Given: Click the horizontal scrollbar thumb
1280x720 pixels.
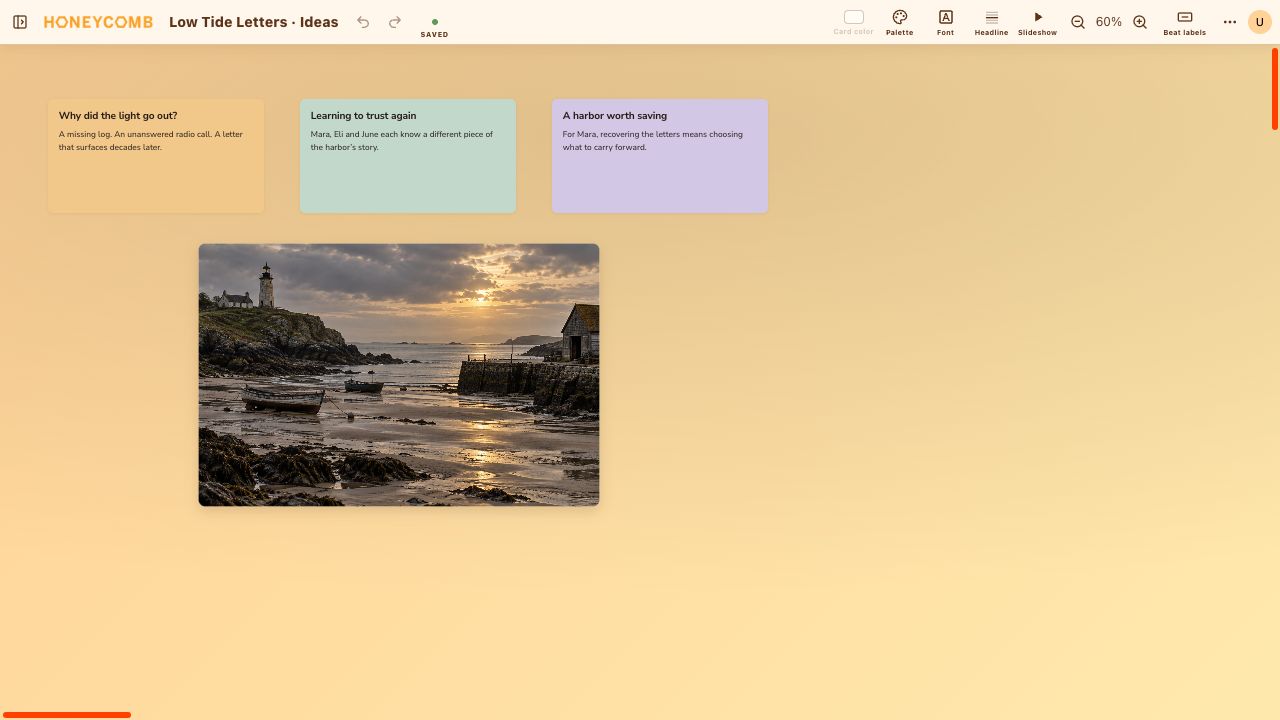Looking at the screenshot, I should [67, 715].
